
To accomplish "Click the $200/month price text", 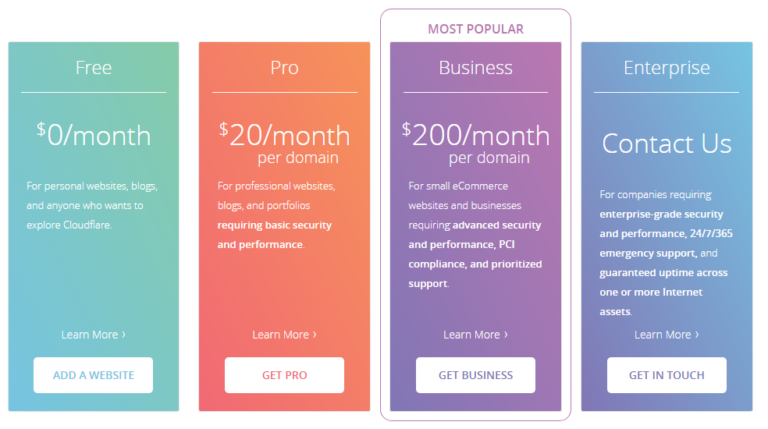I will pos(476,135).
